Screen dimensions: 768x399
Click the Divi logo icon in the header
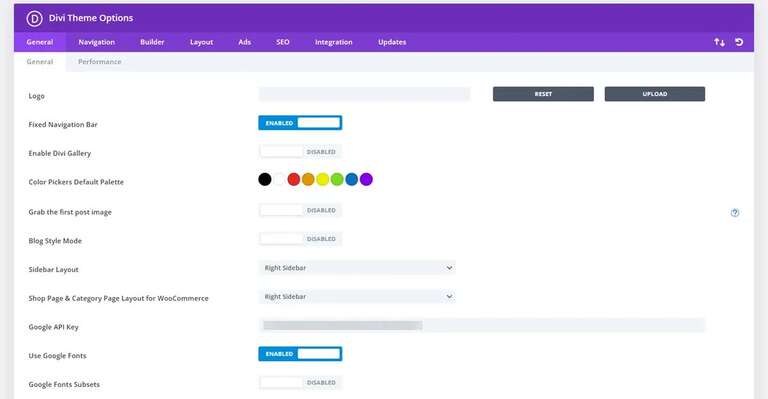tap(34, 19)
